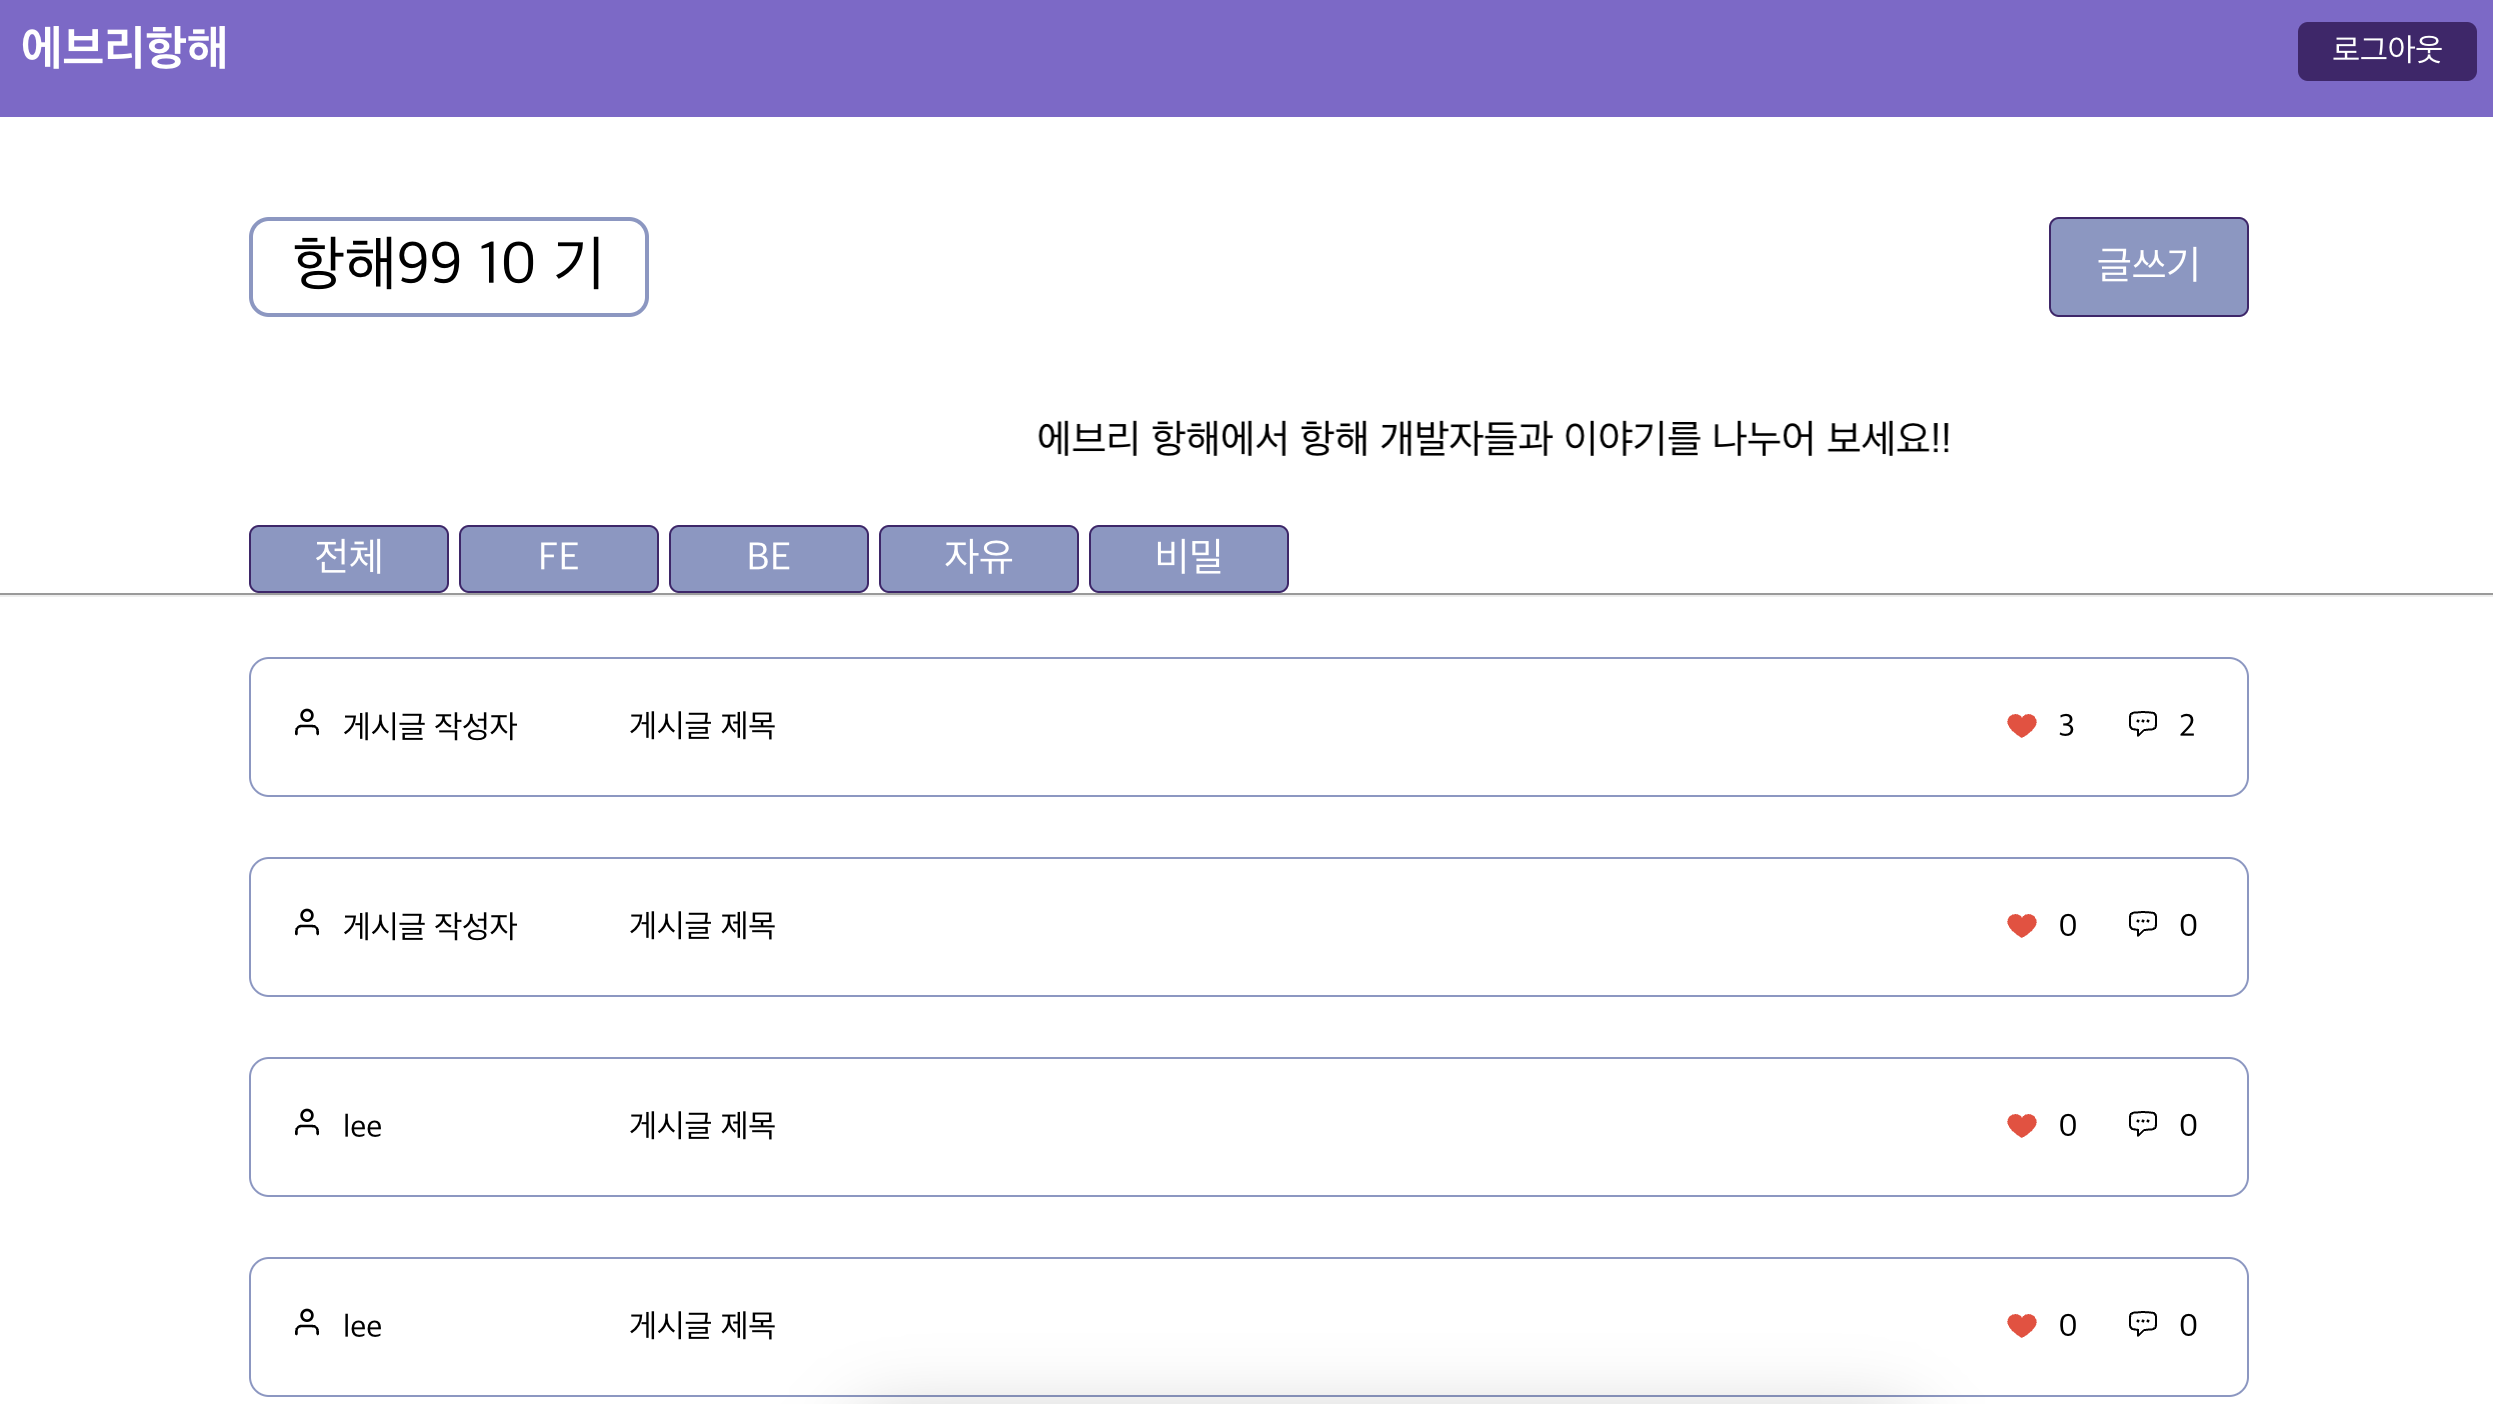Screen dimensions: 2493x1404
Task: Click the 에브리항해 site logo
Action: tap(124, 48)
